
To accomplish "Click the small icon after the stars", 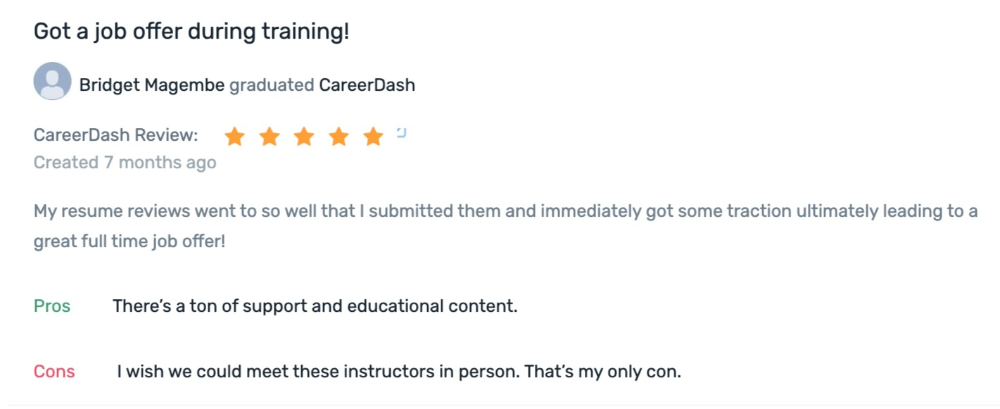I will point(402,133).
